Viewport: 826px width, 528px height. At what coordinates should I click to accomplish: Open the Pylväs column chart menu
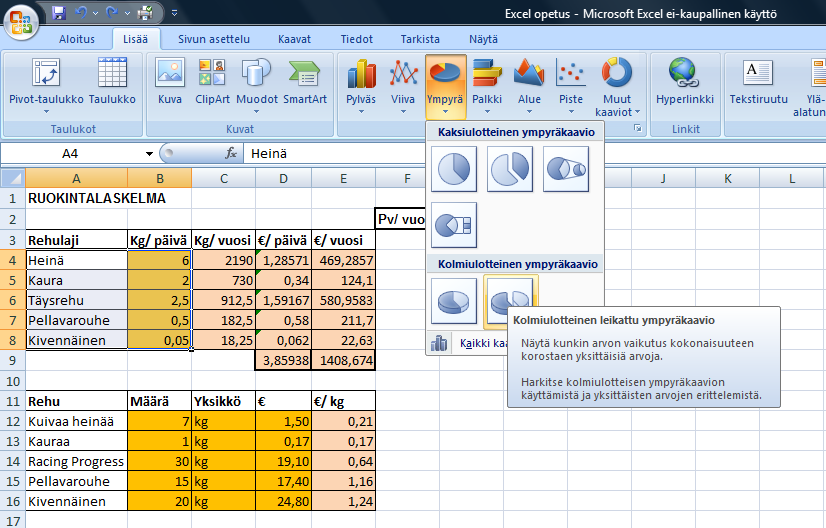[361, 87]
